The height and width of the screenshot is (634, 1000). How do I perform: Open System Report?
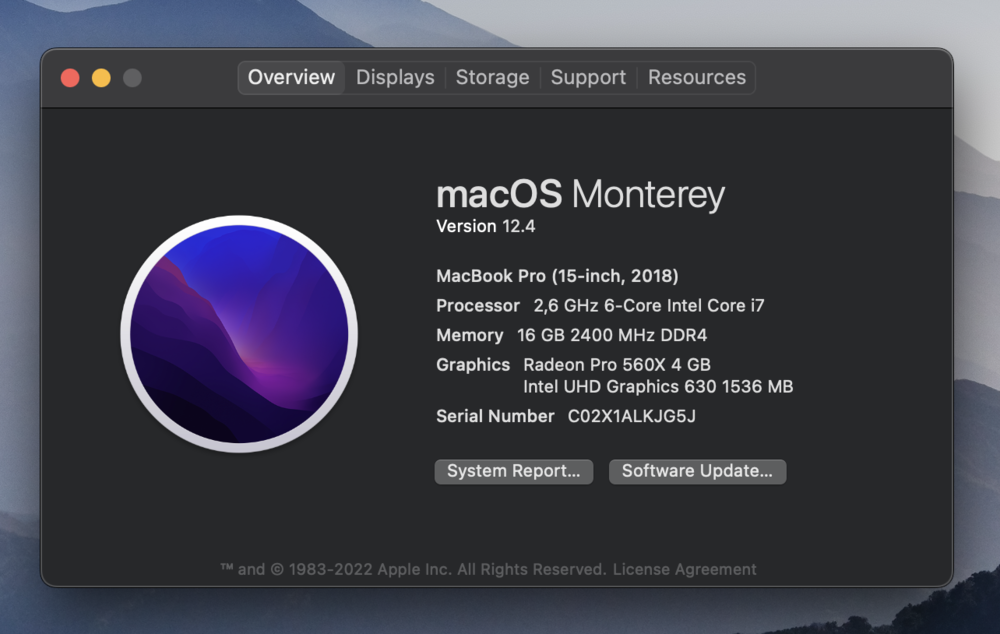(x=514, y=471)
